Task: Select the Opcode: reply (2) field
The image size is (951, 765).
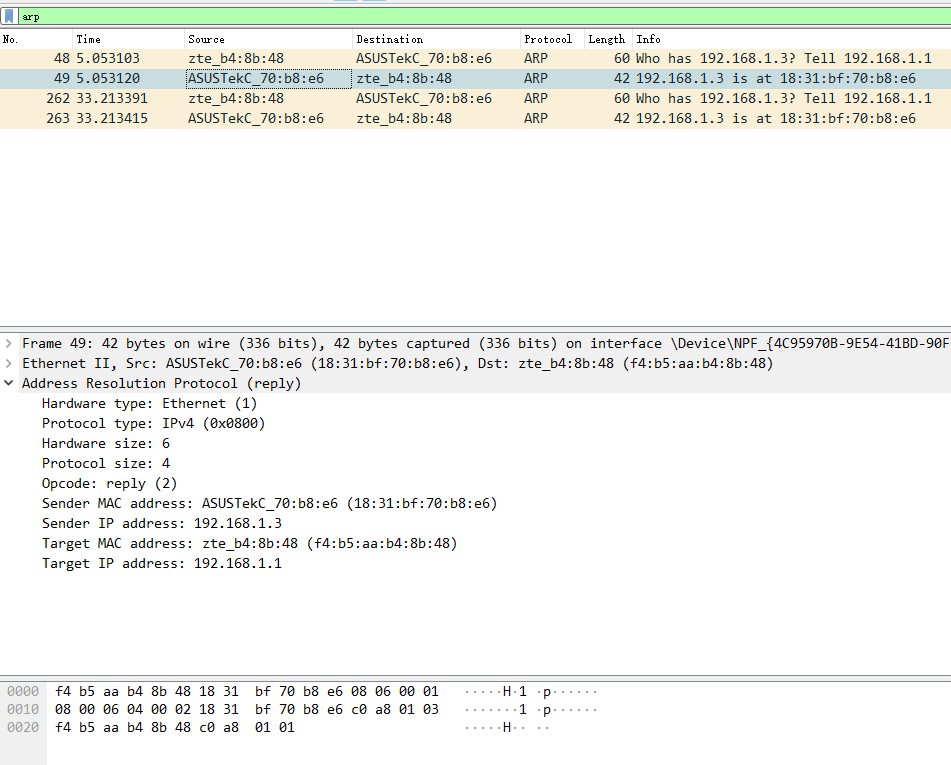Action: click(109, 483)
